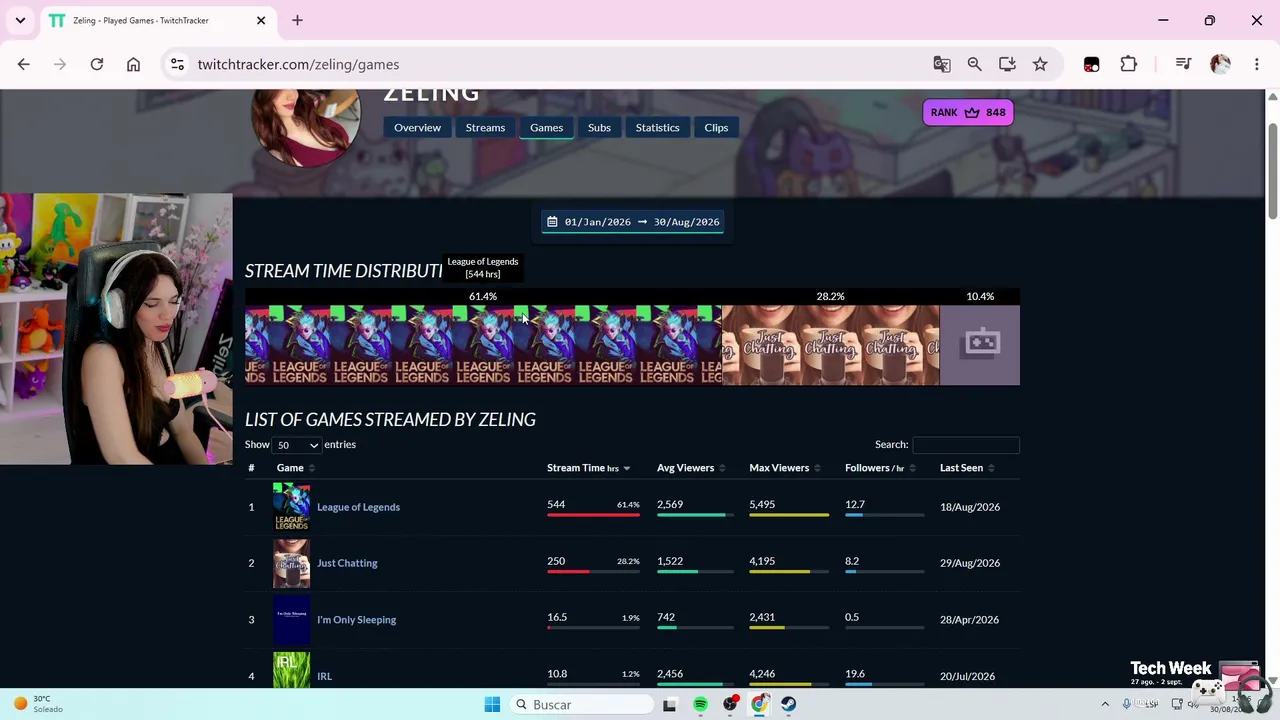Close the TwitchTracker tab

261,20
